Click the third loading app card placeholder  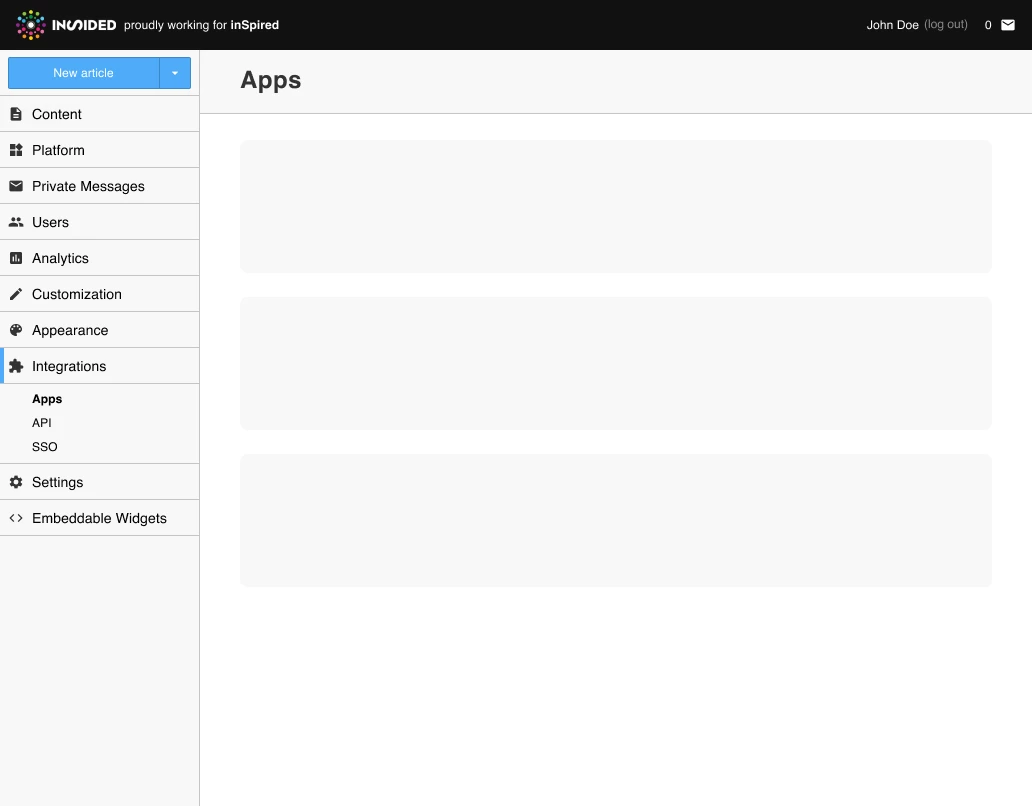615,520
